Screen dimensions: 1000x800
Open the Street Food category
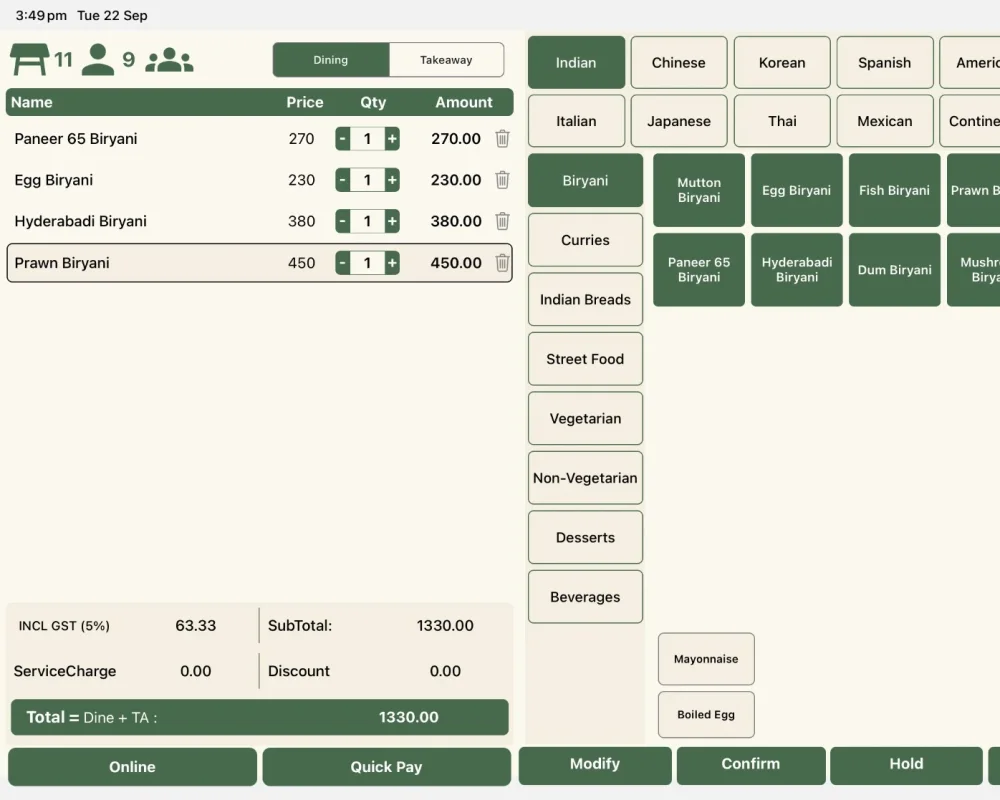coord(585,359)
